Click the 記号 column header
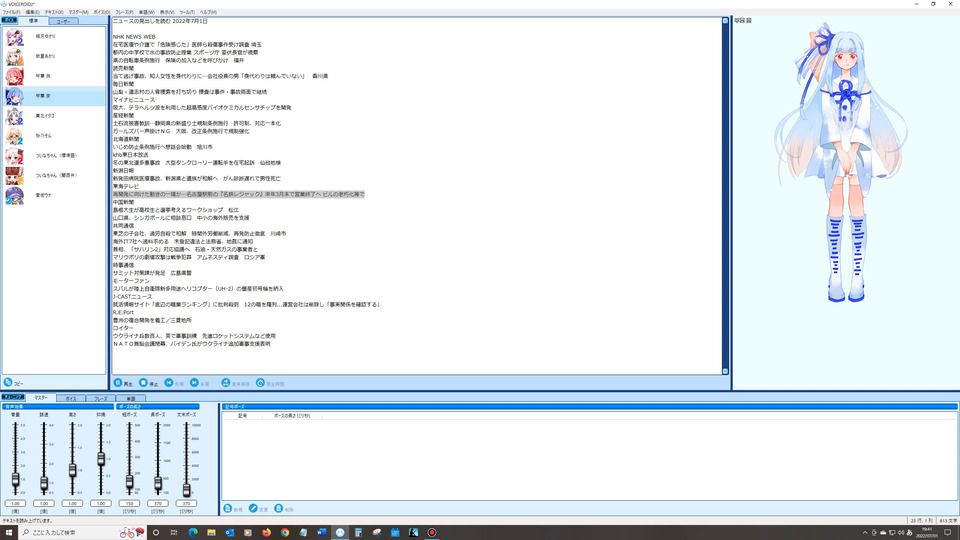 tap(242, 416)
